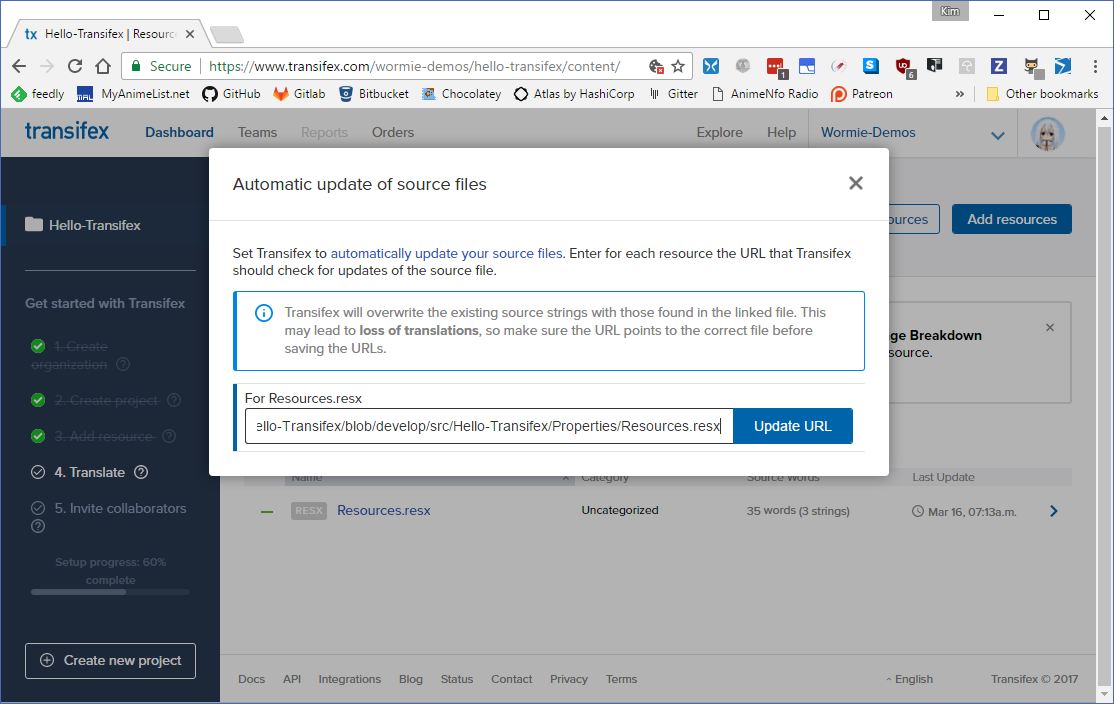
Task: Open the automatically update your source files link
Action: tap(446, 254)
